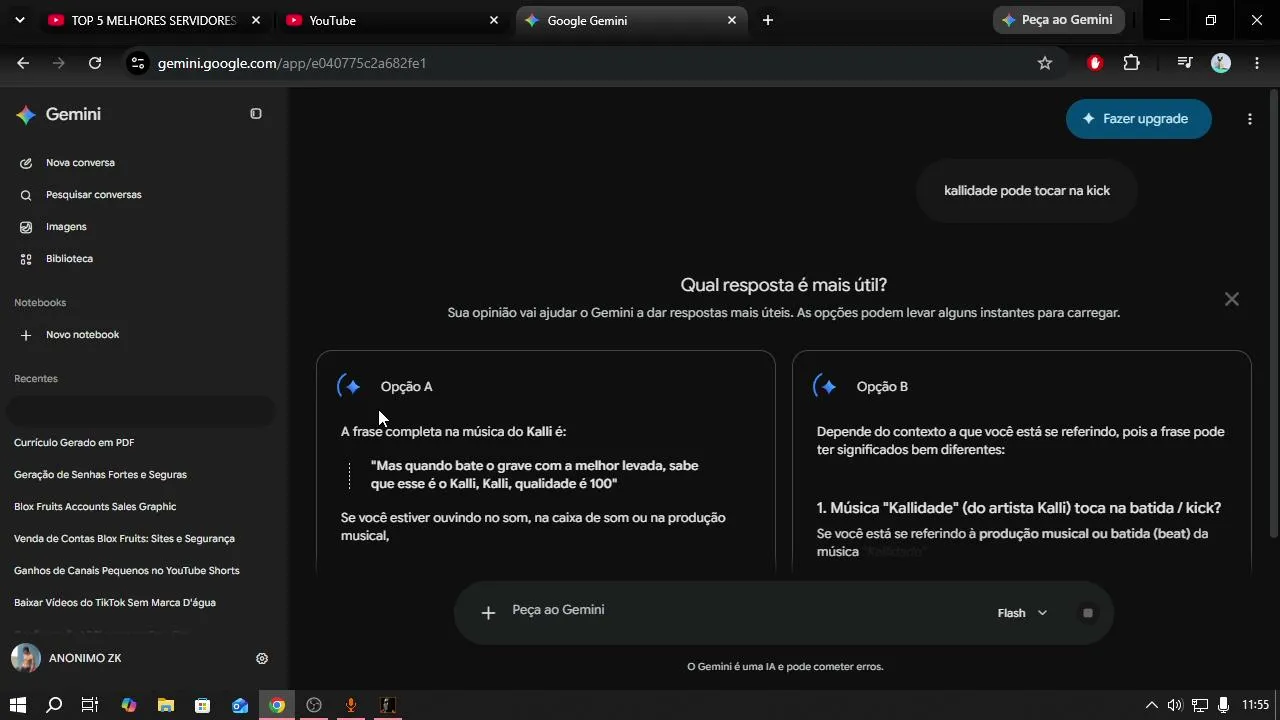The width and height of the screenshot is (1280, 720).
Task: Go back to the previous page
Action: pos(23,63)
